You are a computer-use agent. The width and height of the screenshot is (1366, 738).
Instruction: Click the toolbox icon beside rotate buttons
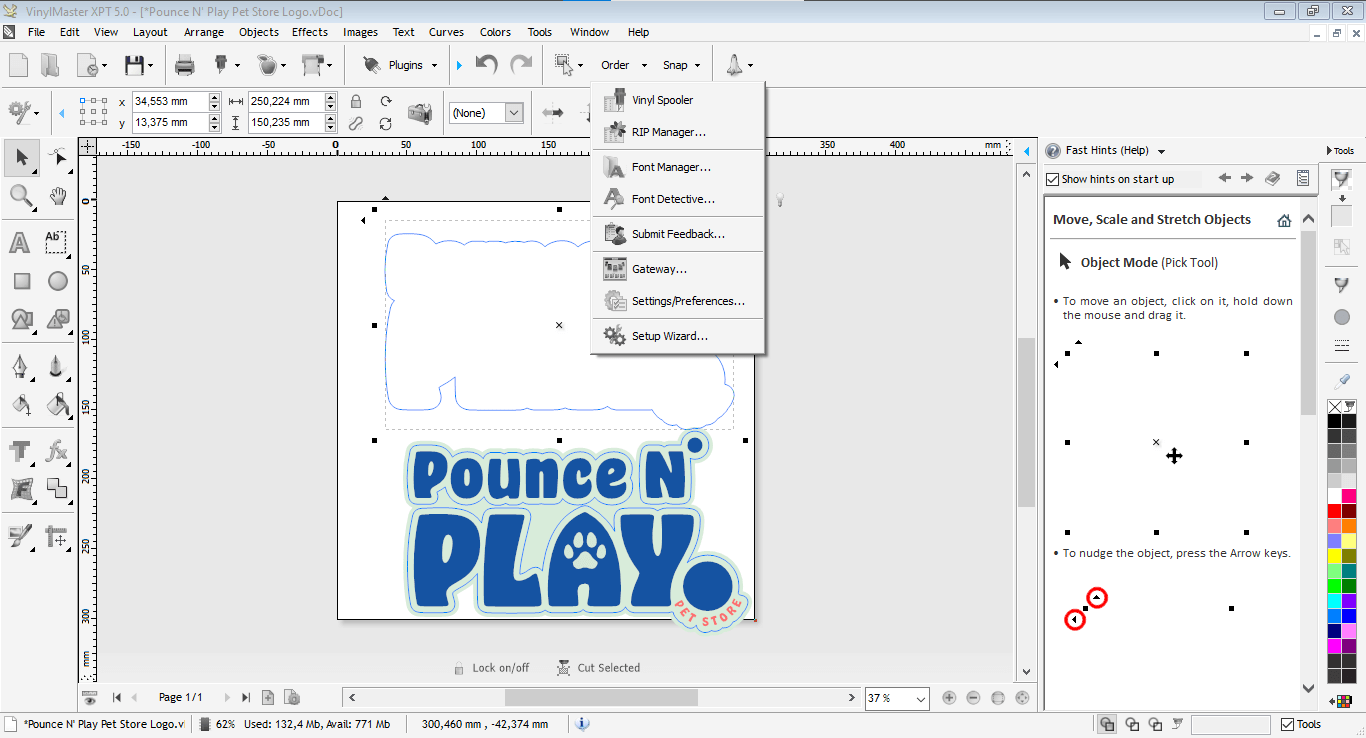coord(420,112)
